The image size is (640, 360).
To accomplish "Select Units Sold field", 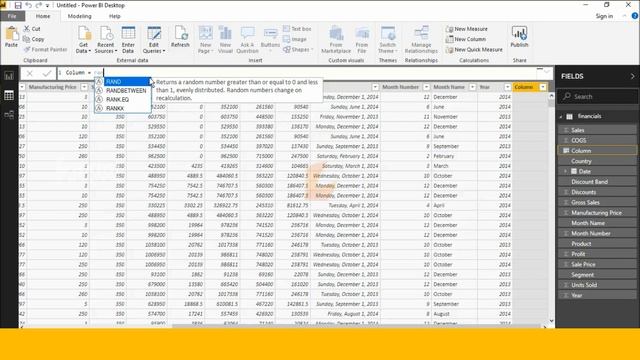I will pyautogui.click(x=597, y=285).
